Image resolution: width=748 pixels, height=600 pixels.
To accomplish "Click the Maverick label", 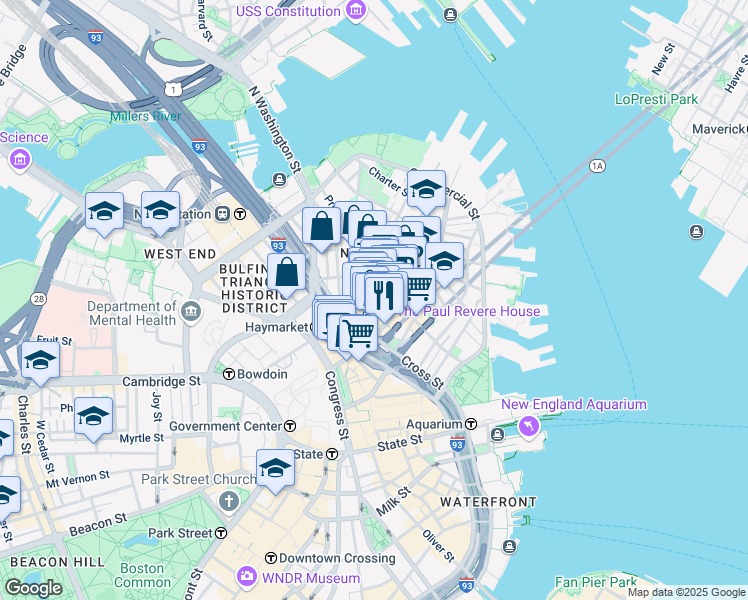I will coord(719,129).
